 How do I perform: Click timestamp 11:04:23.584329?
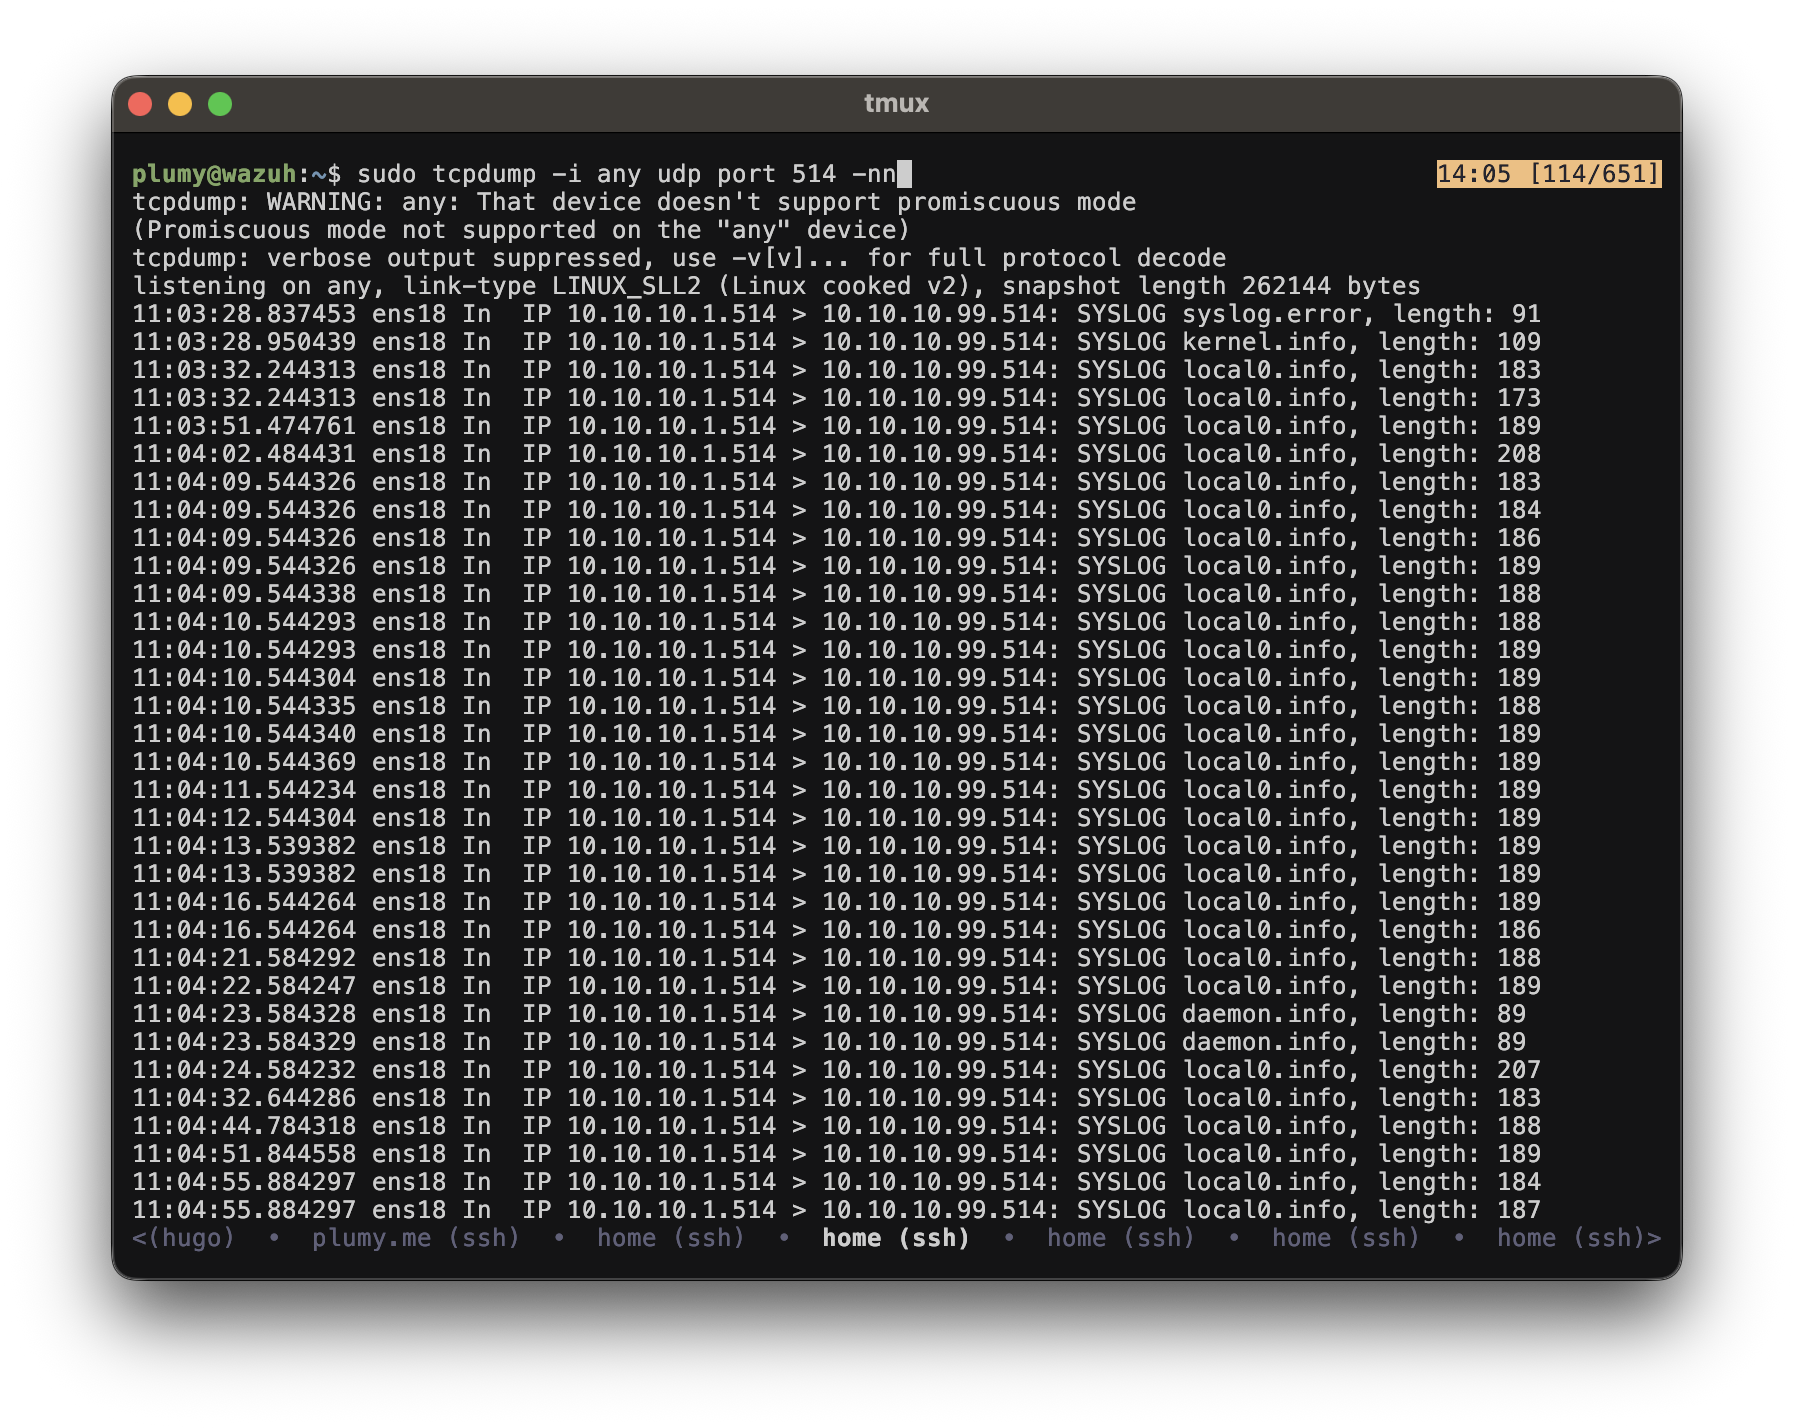click(x=244, y=1042)
